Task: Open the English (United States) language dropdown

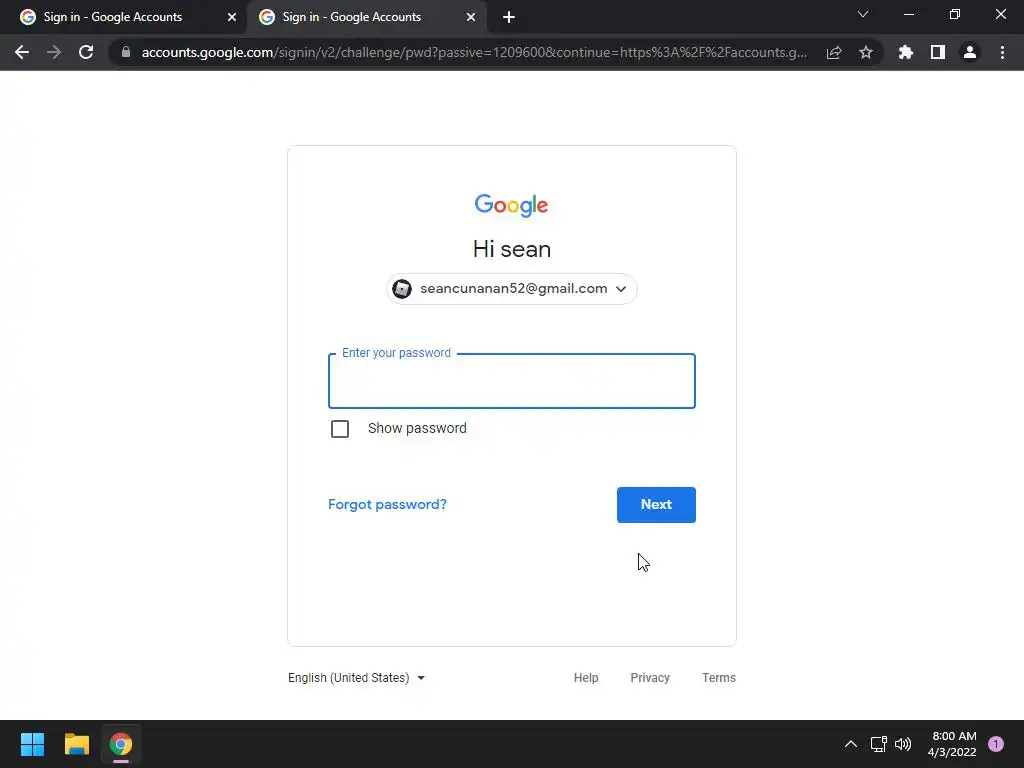Action: 357,678
